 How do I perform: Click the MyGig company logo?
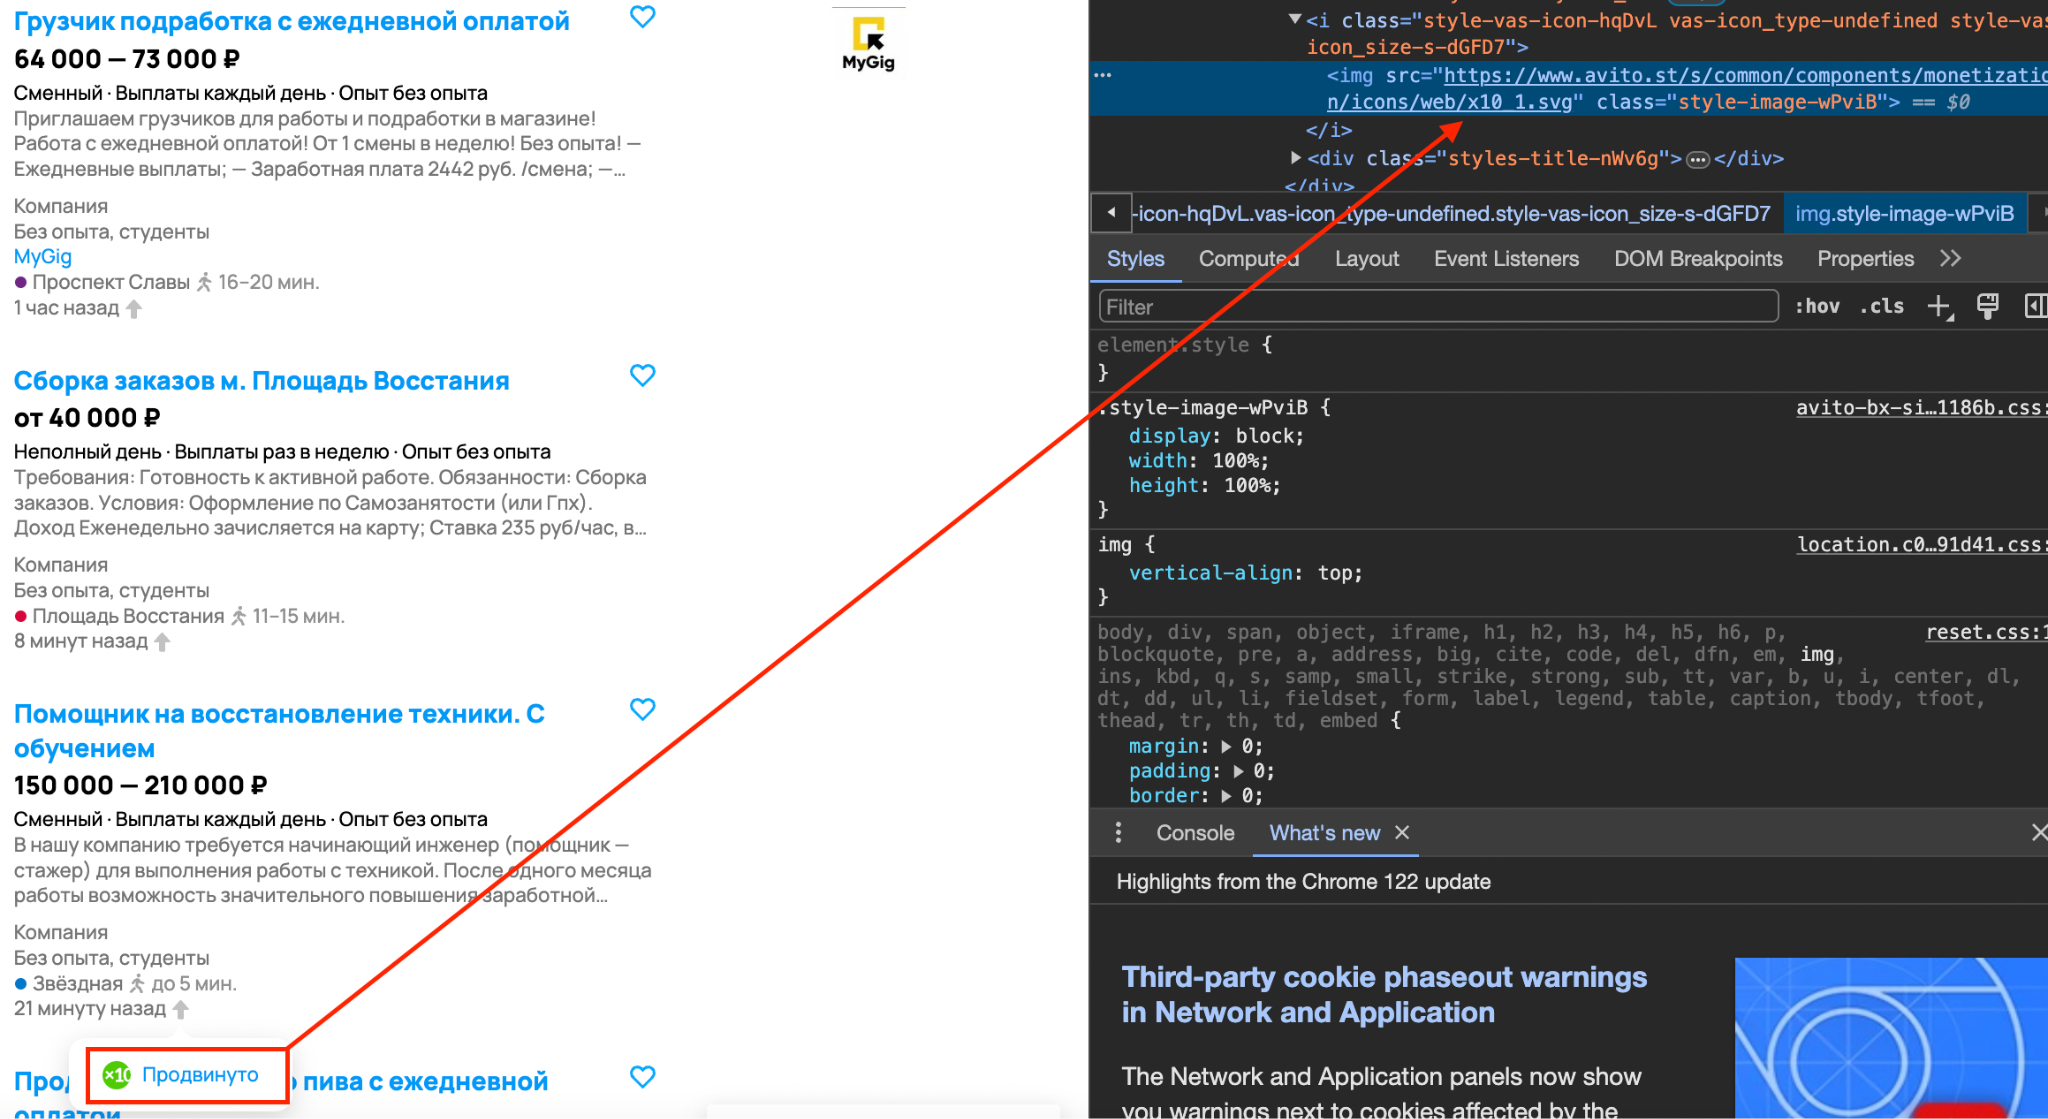[868, 45]
